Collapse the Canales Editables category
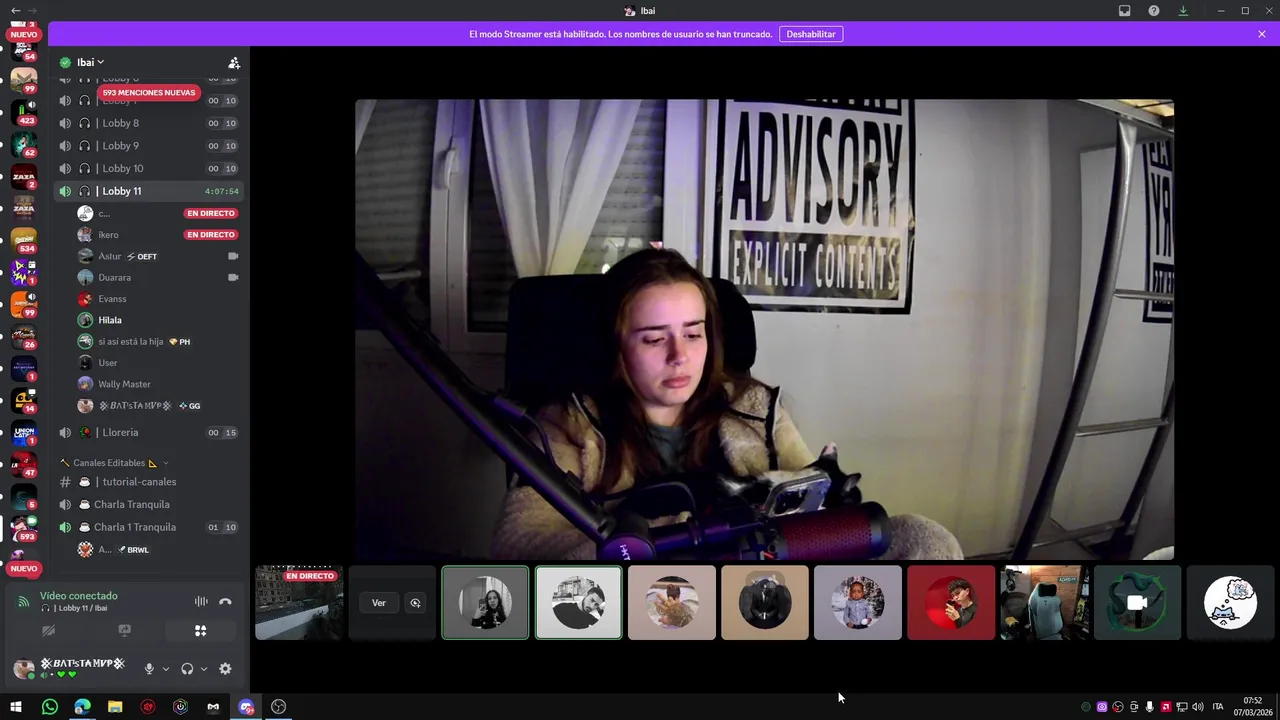1280x720 pixels. click(x=114, y=463)
